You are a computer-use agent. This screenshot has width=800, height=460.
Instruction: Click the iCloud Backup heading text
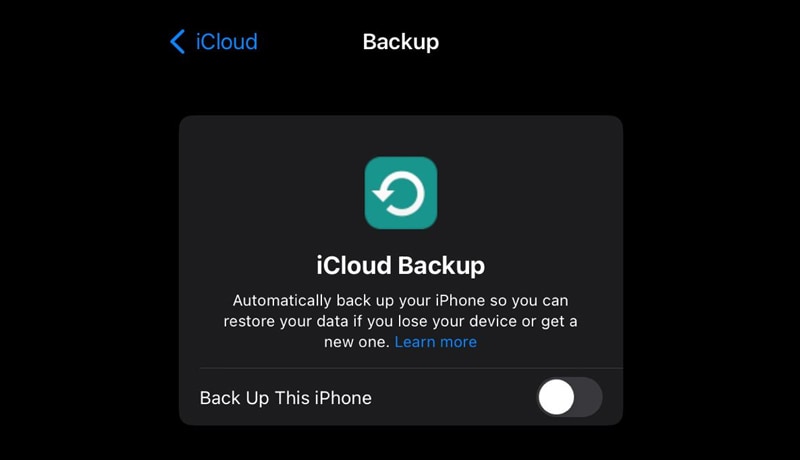coord(401,266)
